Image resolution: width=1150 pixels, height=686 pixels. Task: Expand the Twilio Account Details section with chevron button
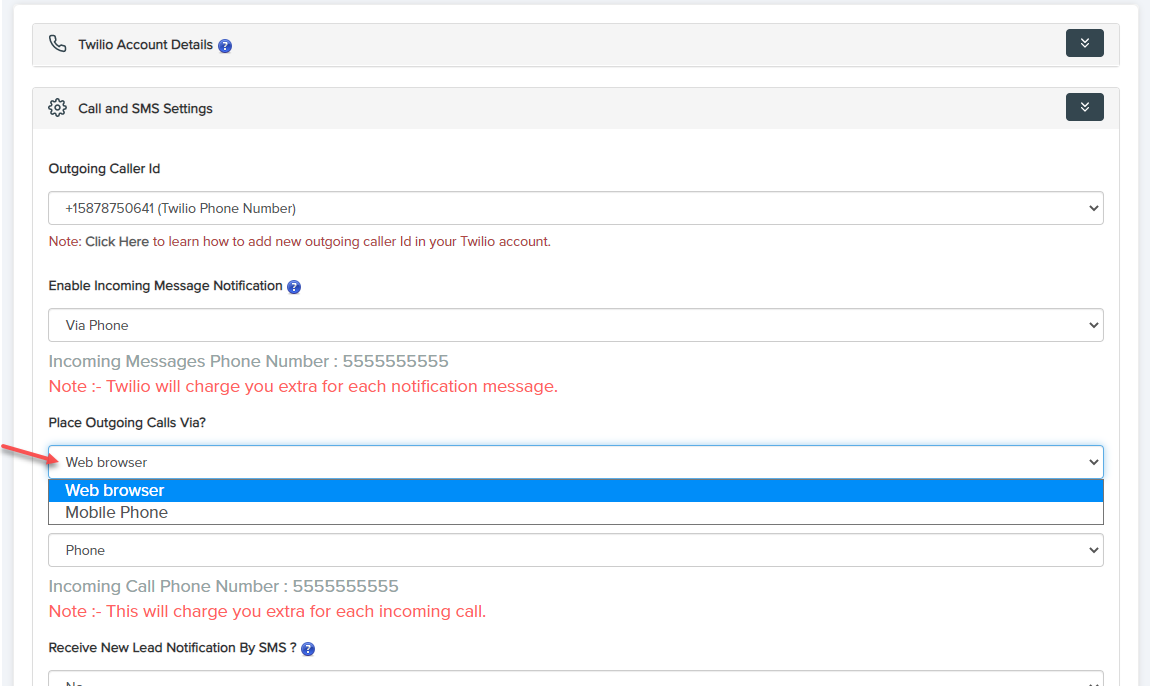pos(1084,43)
